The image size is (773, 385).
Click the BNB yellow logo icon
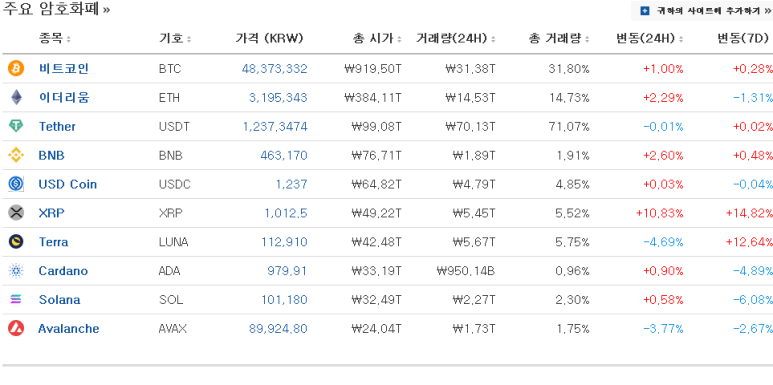pos(16,155)
